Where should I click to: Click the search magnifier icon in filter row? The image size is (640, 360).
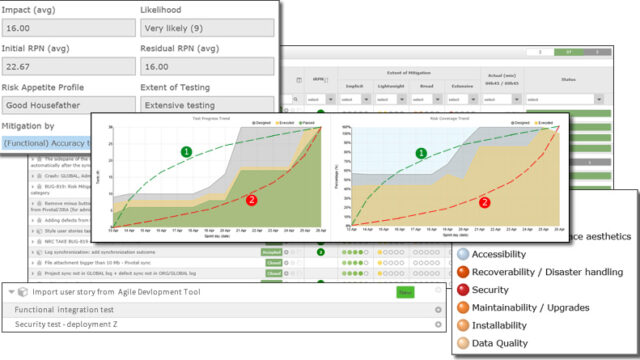pyautogui.click(x=296, y=99)
